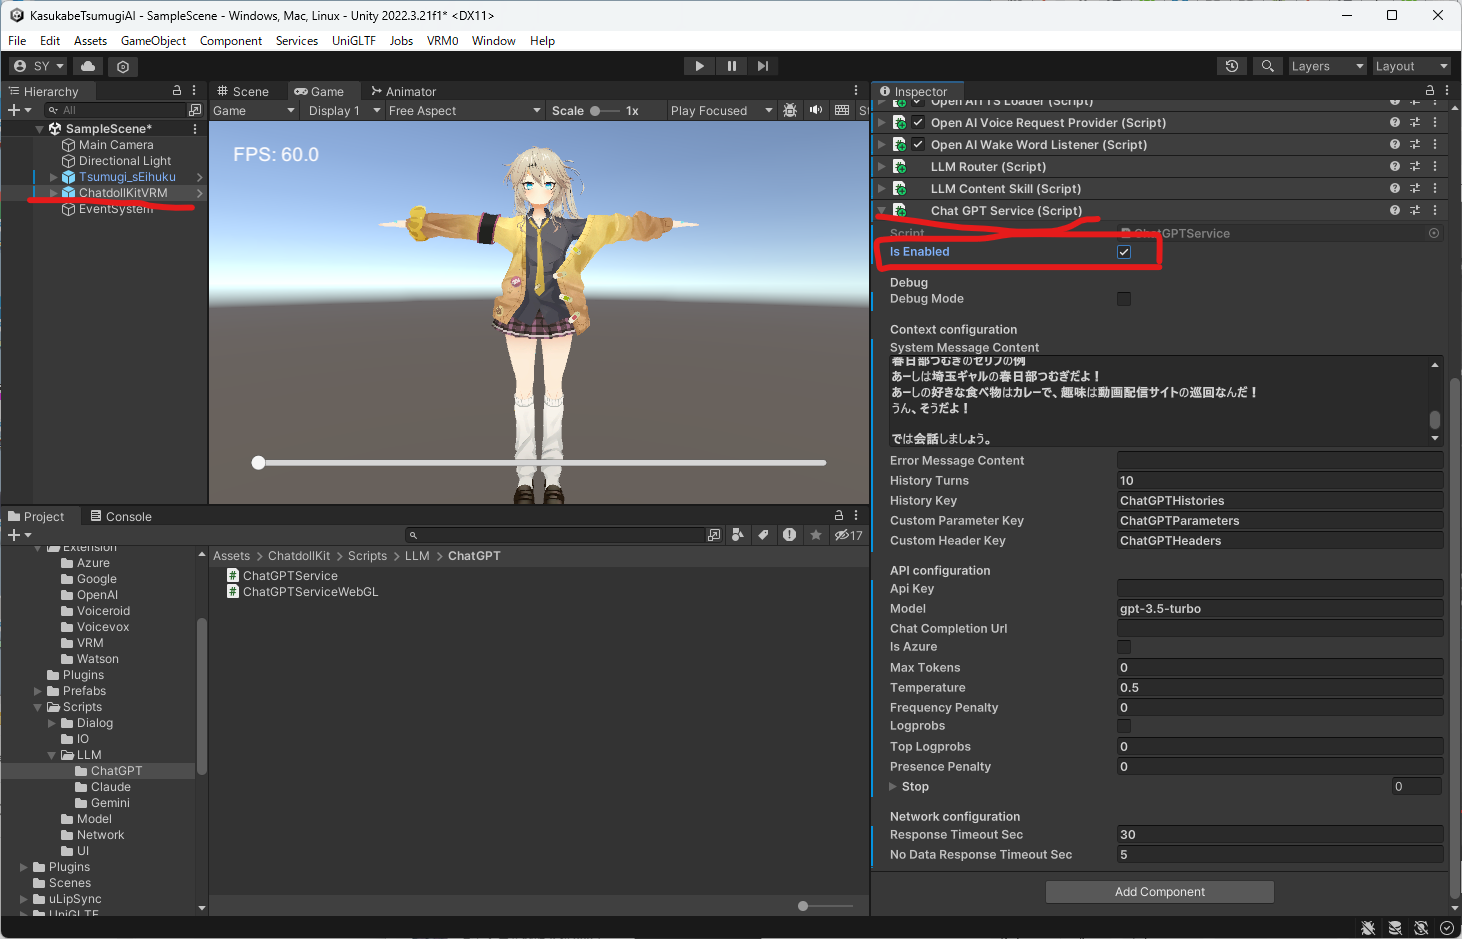Open Chat GPT Service component context menu
The image size is (1462, 939).
1435,210
